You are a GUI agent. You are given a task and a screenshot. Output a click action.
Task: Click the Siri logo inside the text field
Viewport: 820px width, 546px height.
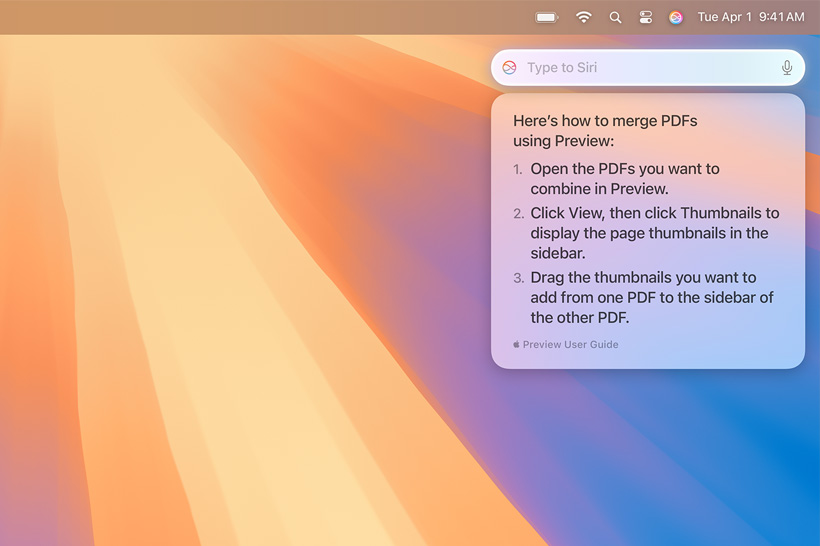pos(510,68)
